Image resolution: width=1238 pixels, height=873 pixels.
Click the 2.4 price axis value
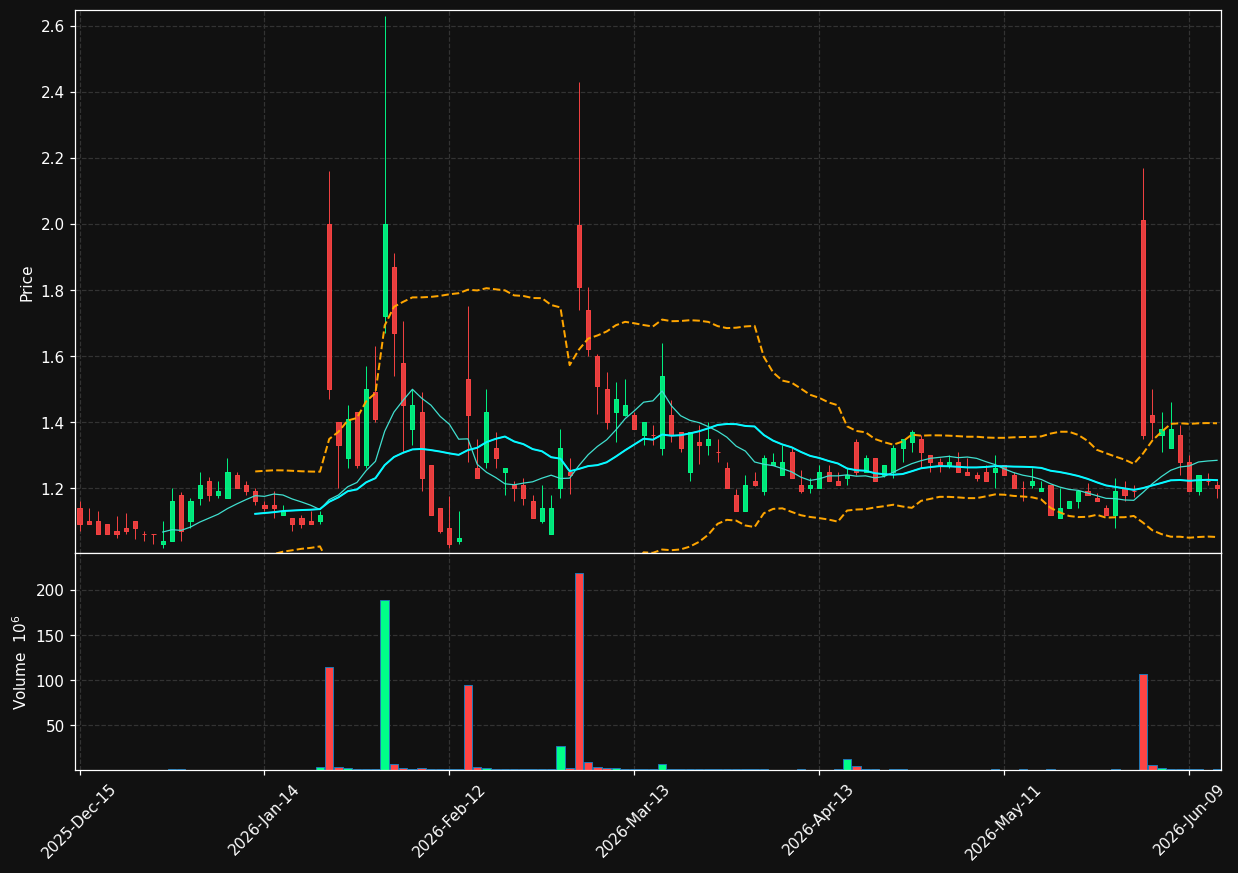54,92
